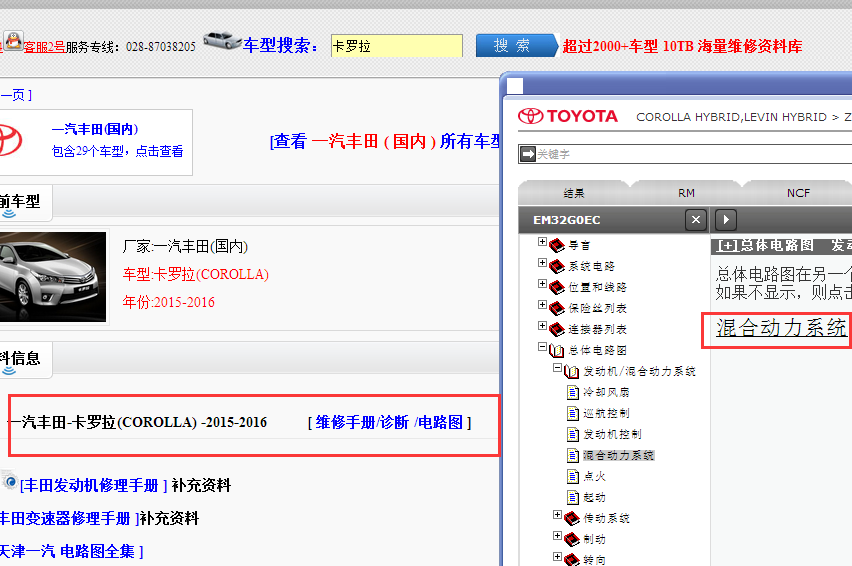Click the red book icon for 系统电路
Image resolution: width=852 pixels, height=566 pixels.
[x=557, y=266]
